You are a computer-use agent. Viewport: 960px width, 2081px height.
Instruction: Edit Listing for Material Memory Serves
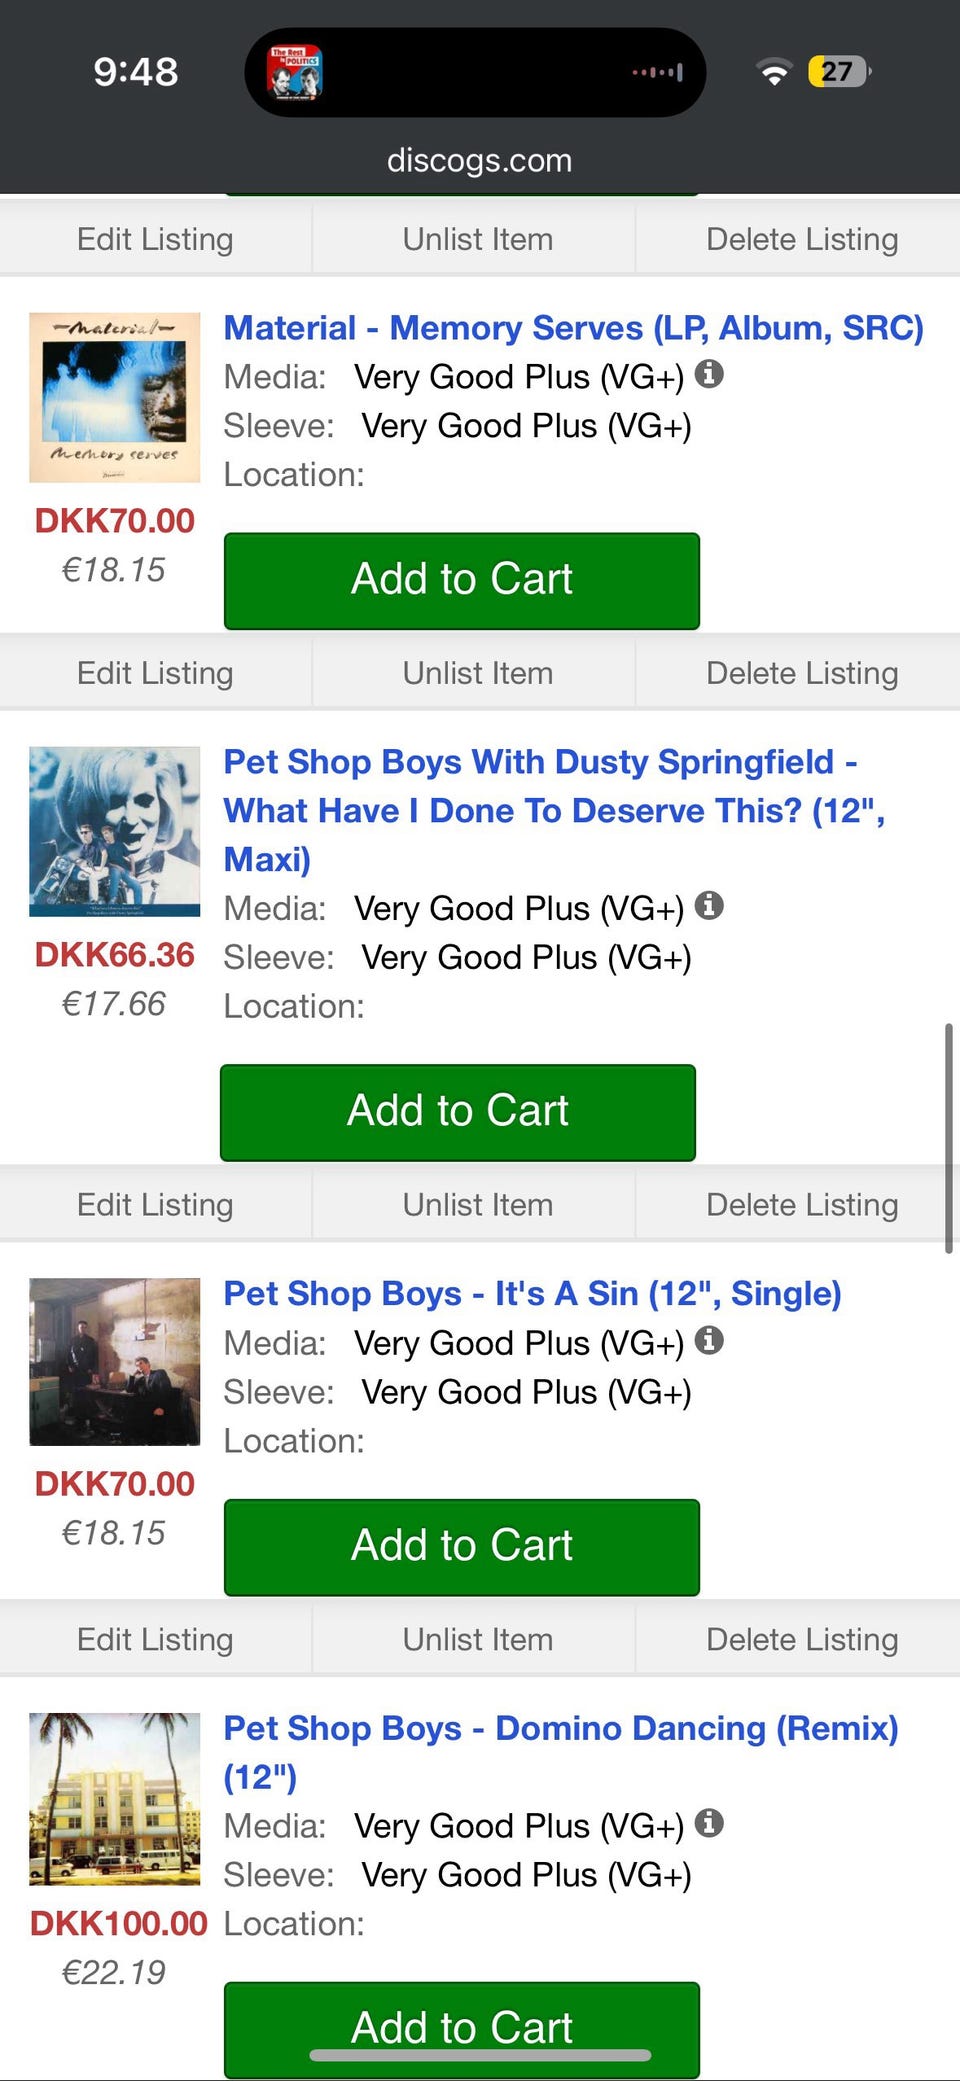(155, 673)
